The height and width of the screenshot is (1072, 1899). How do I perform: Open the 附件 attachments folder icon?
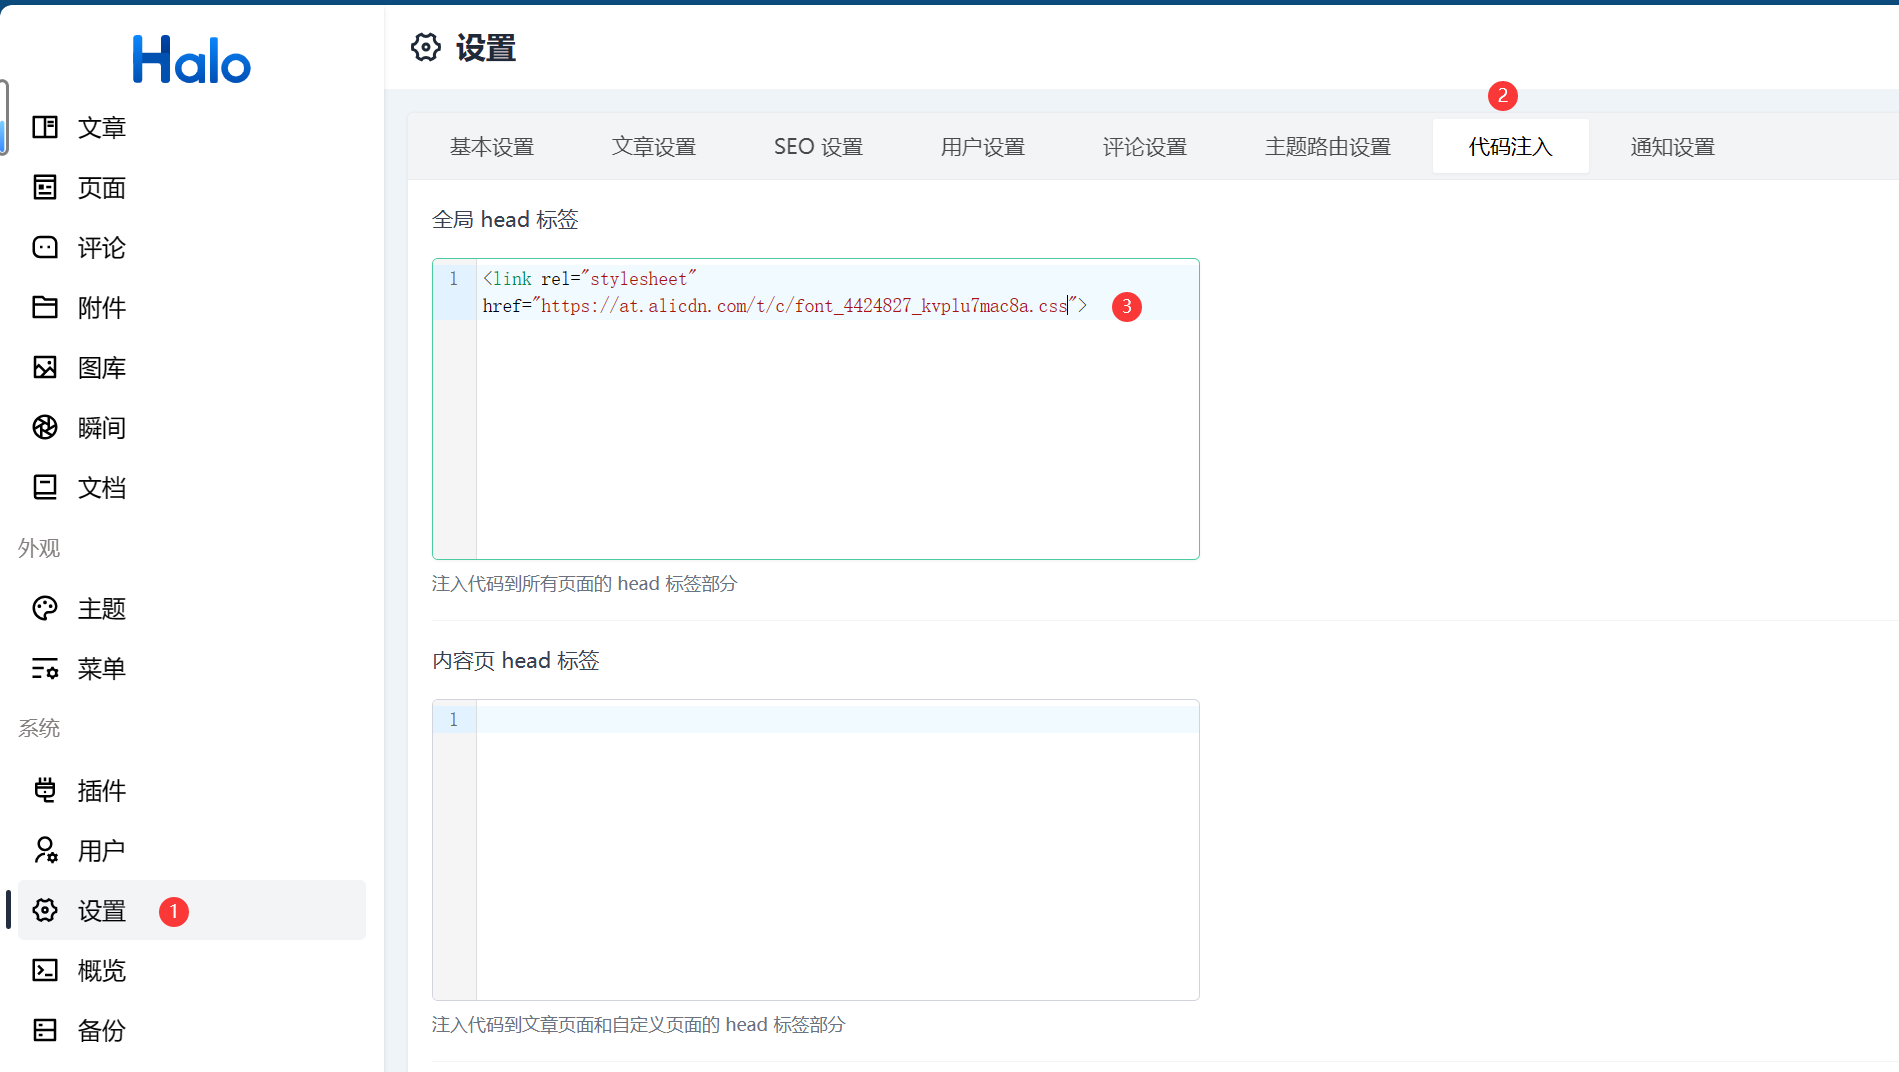tap(45, 307)
